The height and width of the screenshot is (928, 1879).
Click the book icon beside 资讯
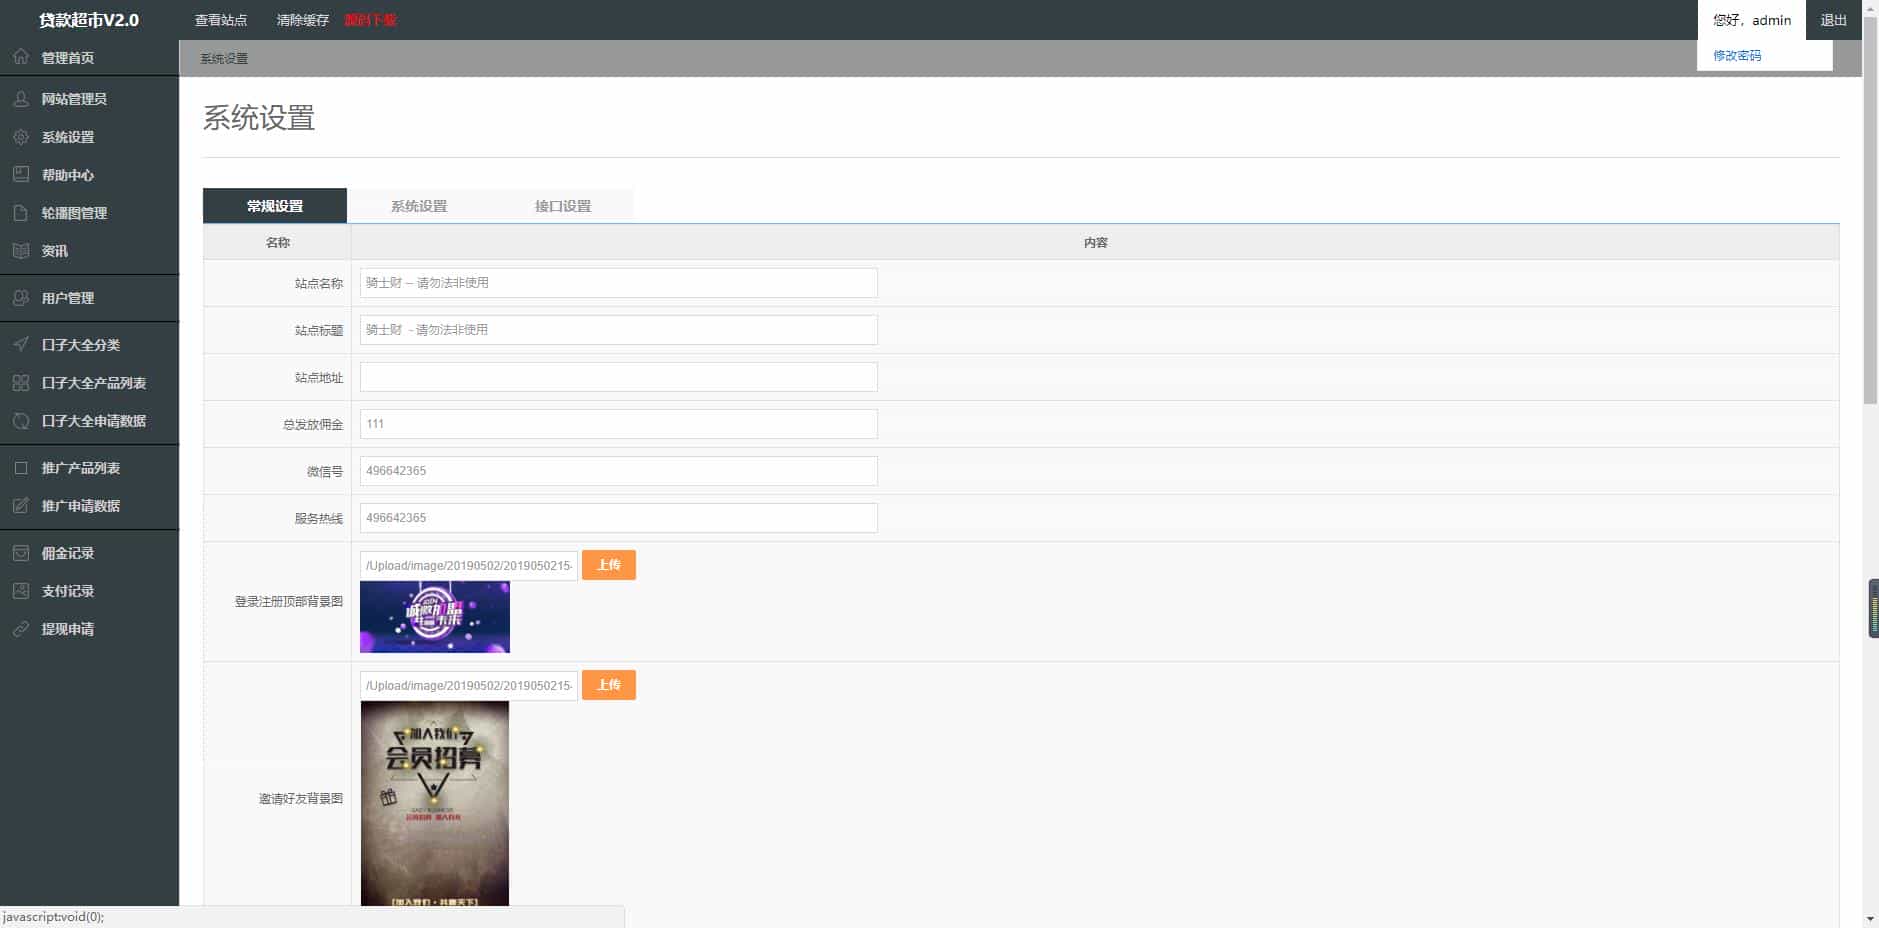click(21, 251)
